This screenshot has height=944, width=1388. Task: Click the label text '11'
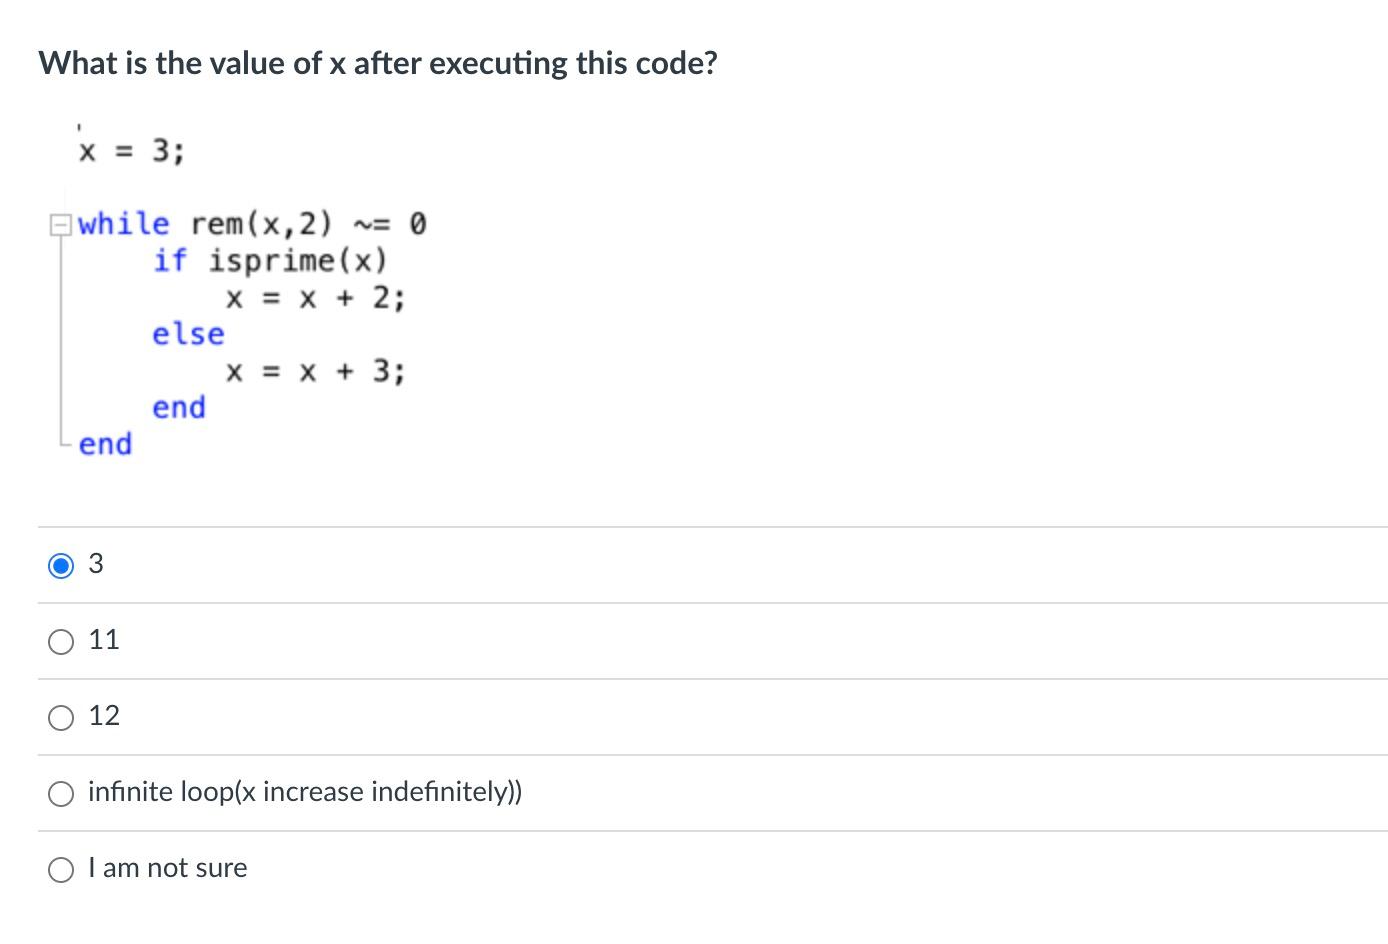(104, 639)
